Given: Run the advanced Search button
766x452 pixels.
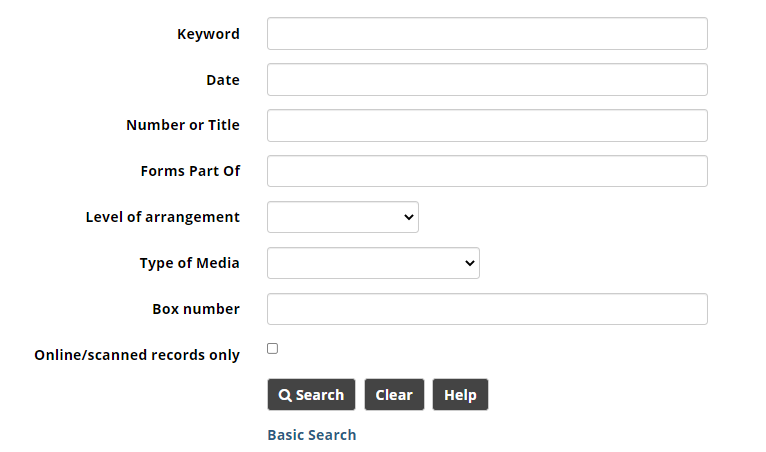Looking at the screenshot, I should point(311,394).
